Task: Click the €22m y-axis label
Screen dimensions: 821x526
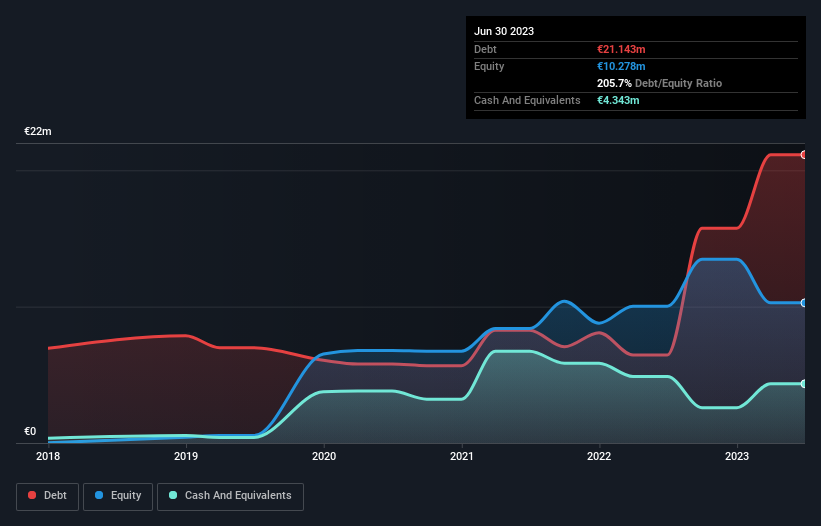Action: click(38, 131)
